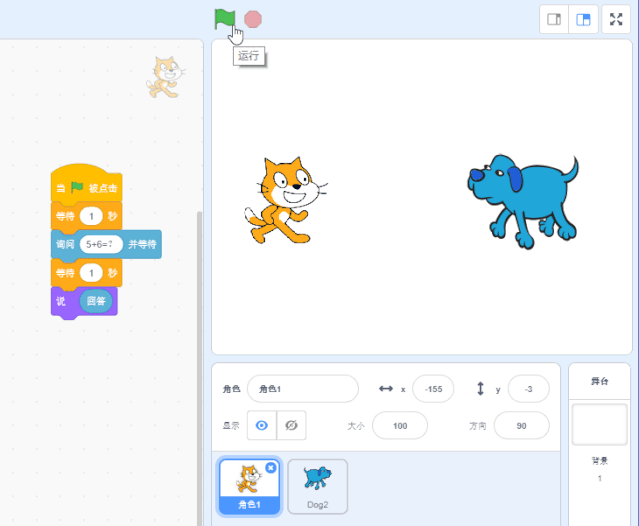The image size is (639, 526).
Task: Switch to large stage layout
Action: [x=583, y=19]
